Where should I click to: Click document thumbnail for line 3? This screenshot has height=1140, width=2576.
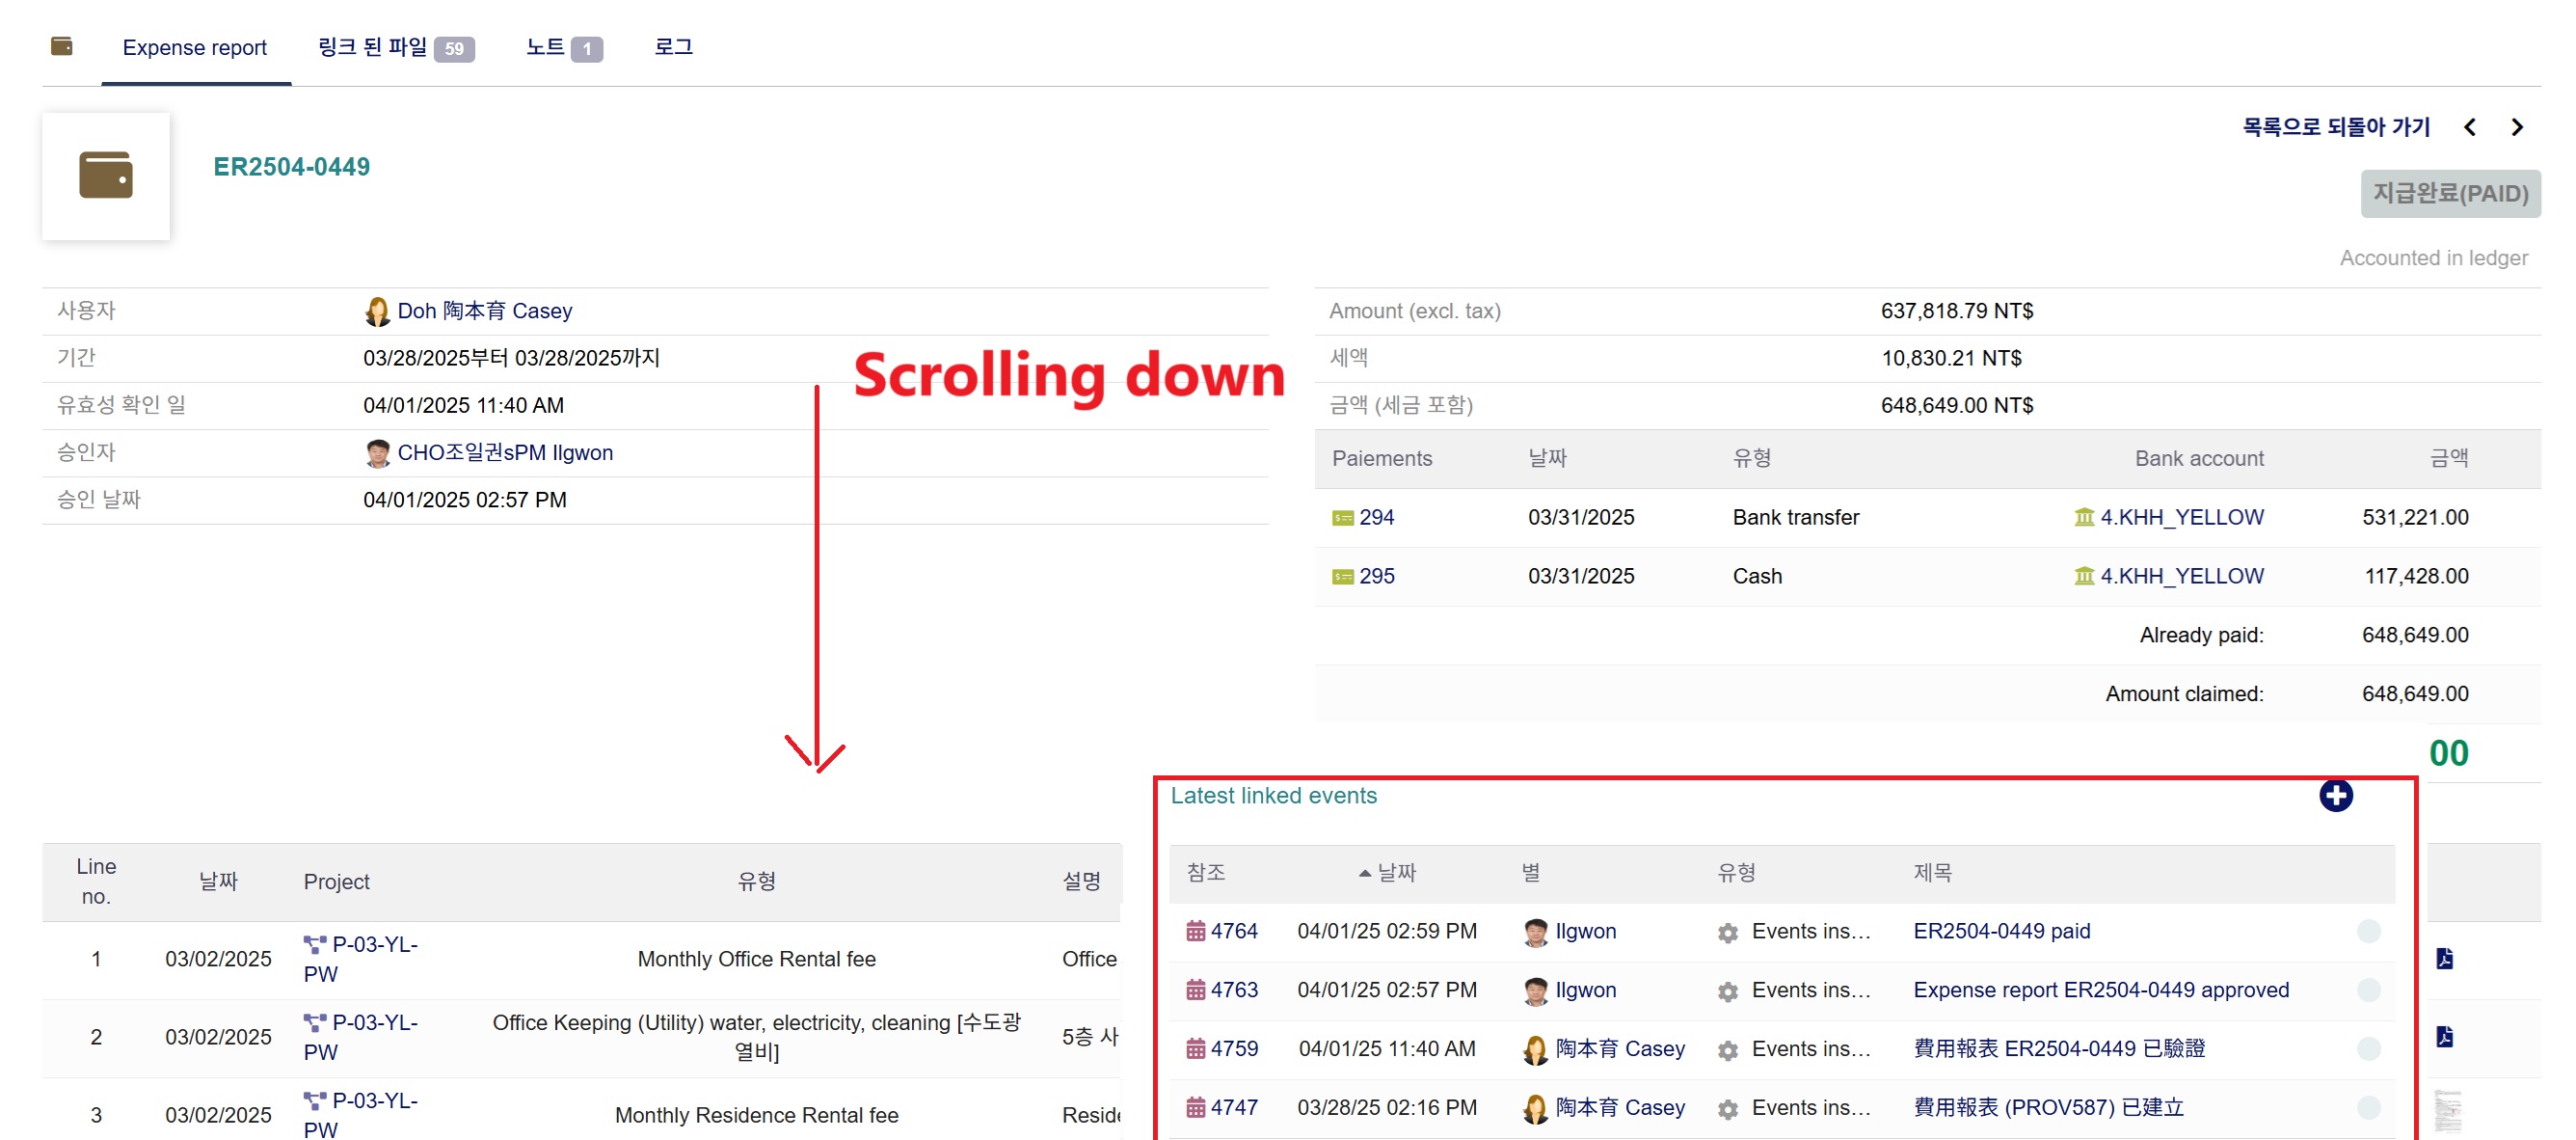pyautogui.click(x=2446, y=1110)
